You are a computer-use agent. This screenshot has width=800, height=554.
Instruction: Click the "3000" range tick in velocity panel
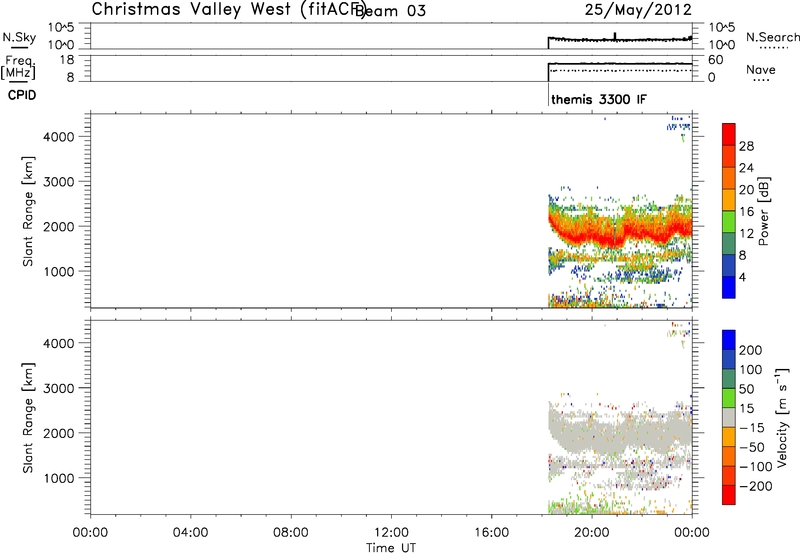59,388
